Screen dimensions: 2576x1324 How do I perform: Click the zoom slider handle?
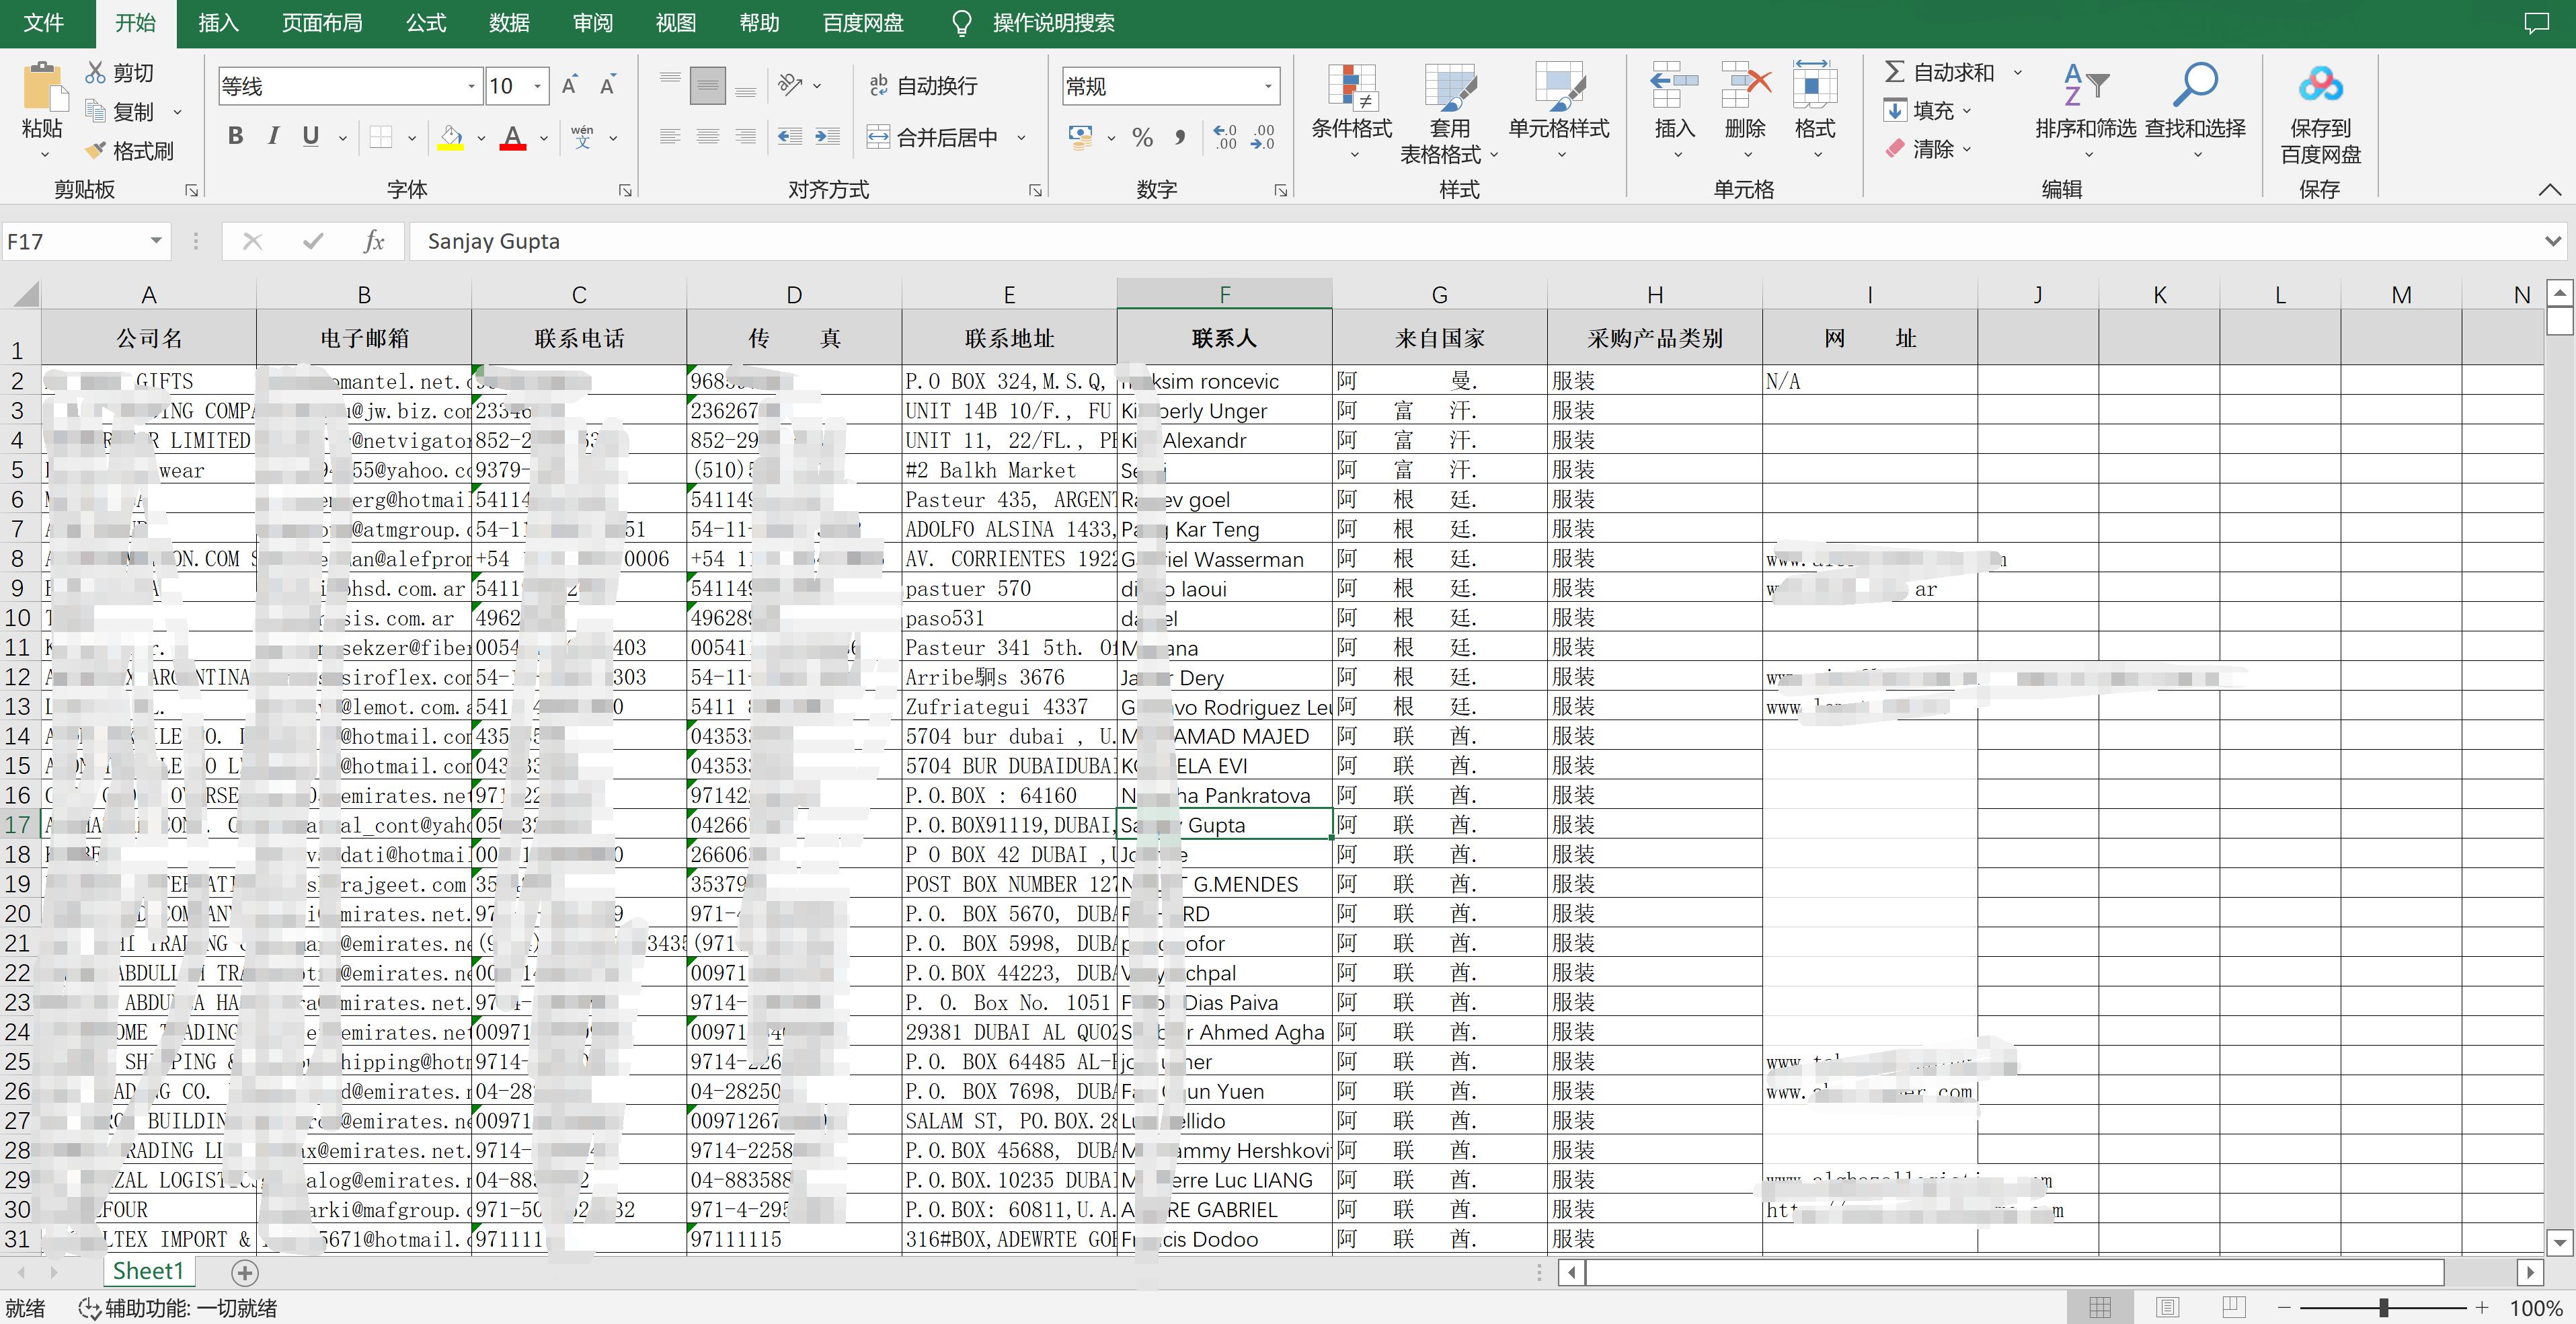[x=2384, y=1307]
